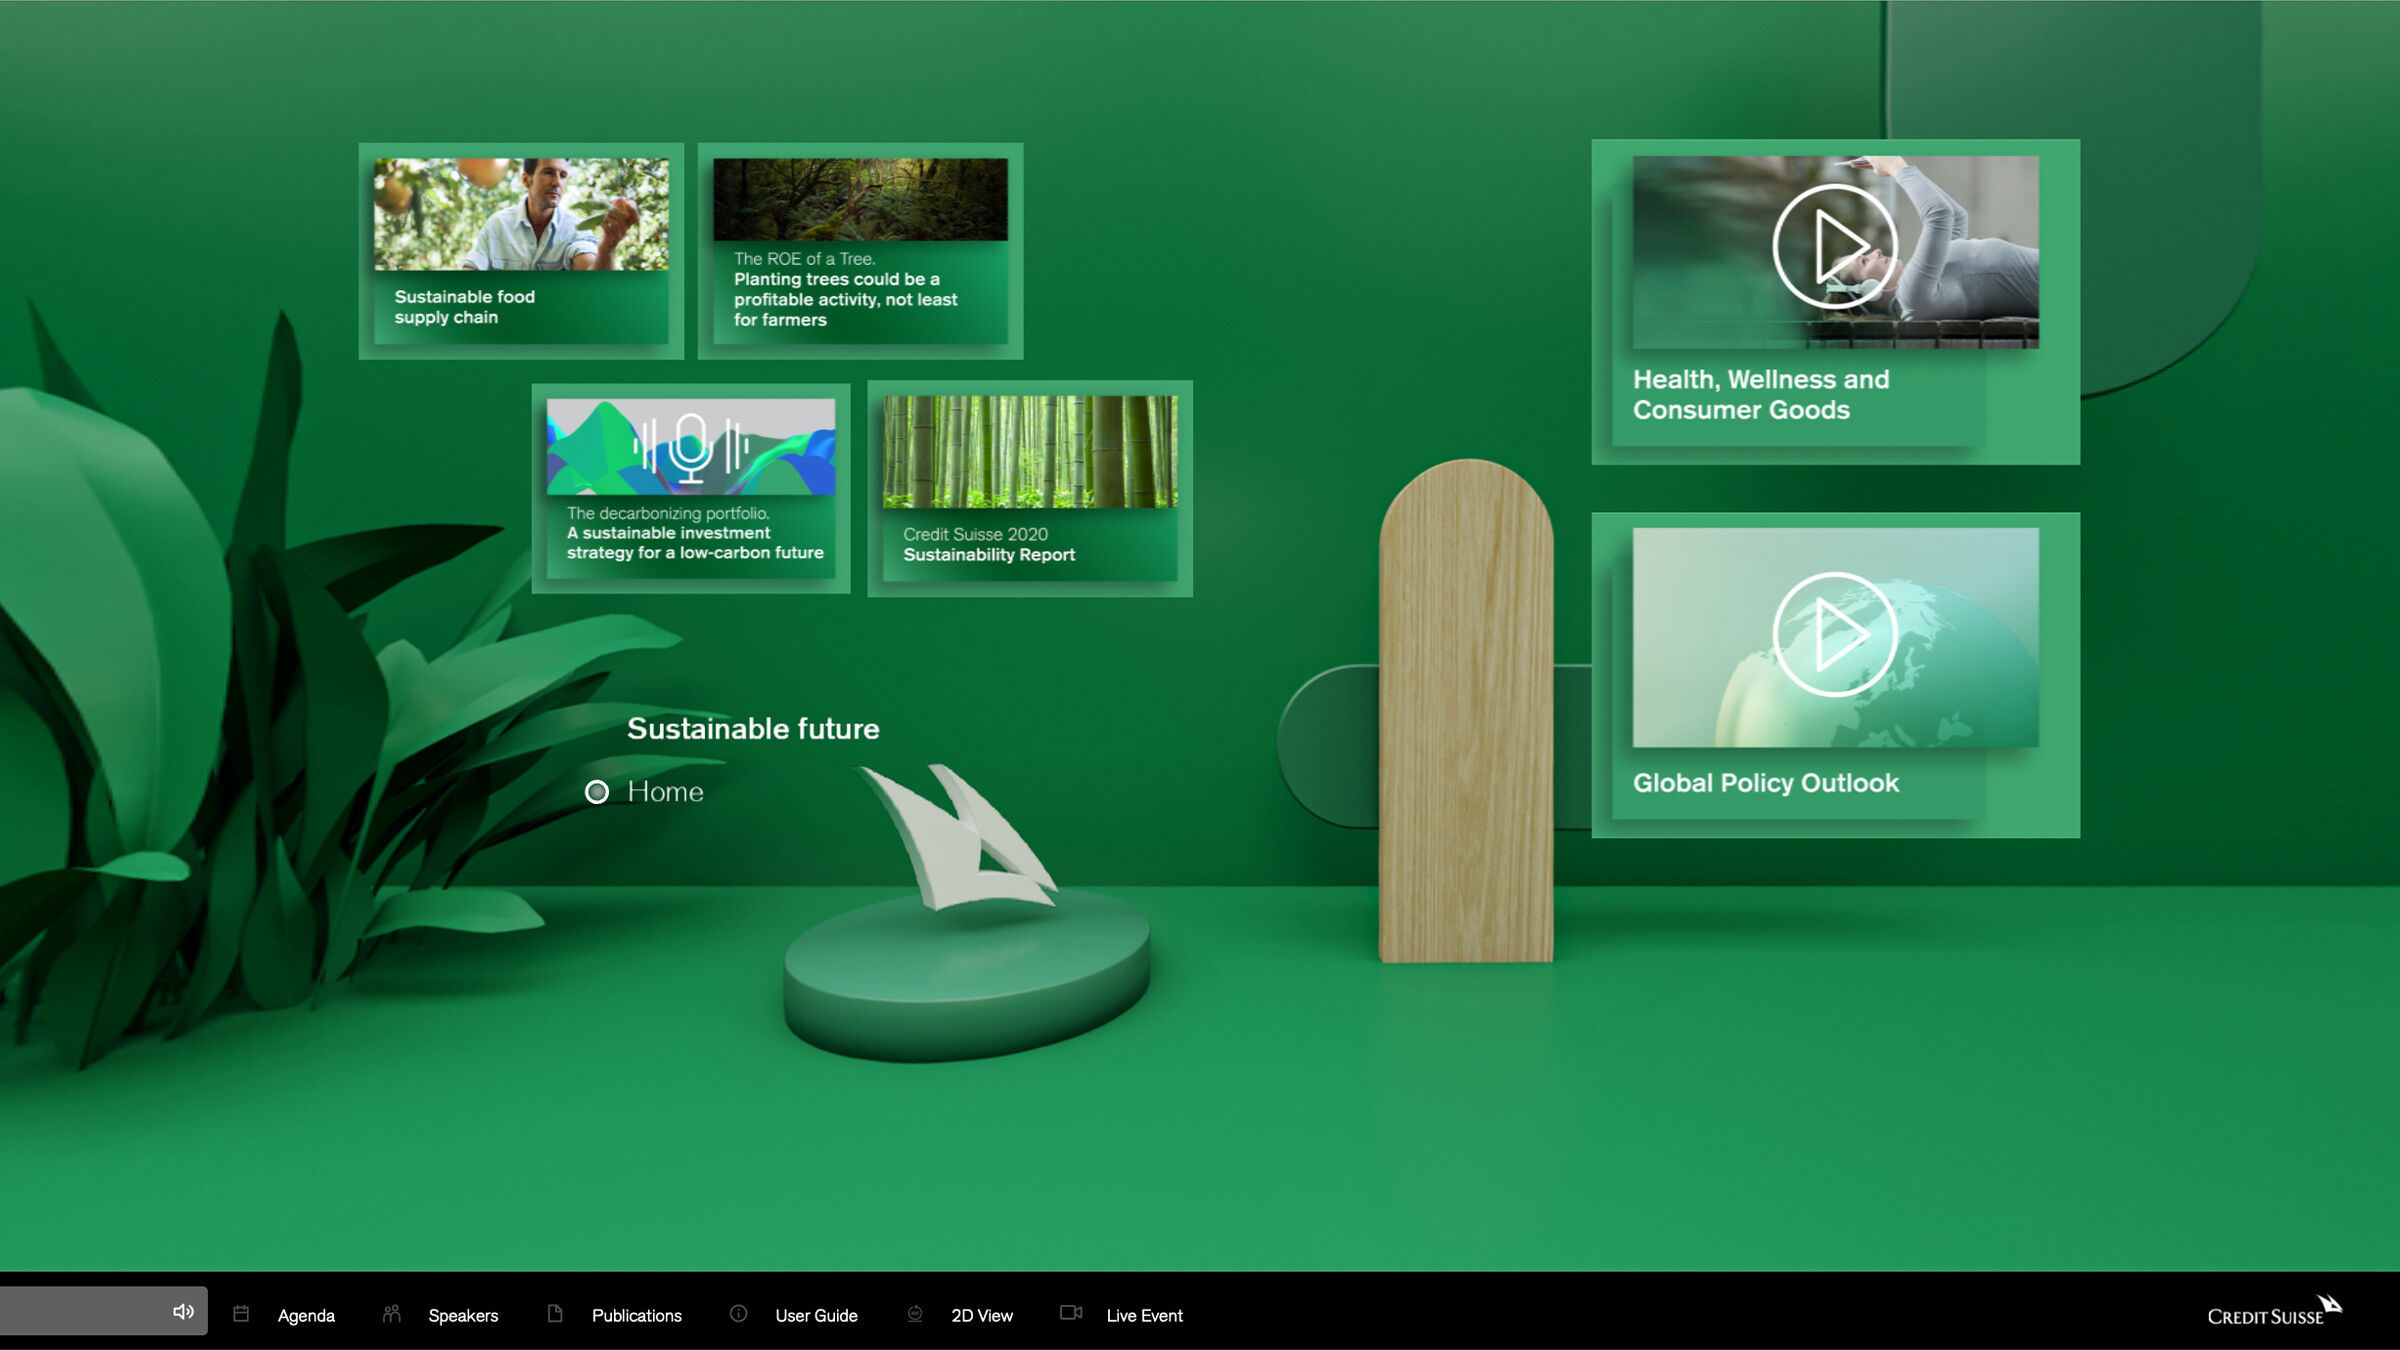Open the Speakers menu label

(x=463, y=1315)
